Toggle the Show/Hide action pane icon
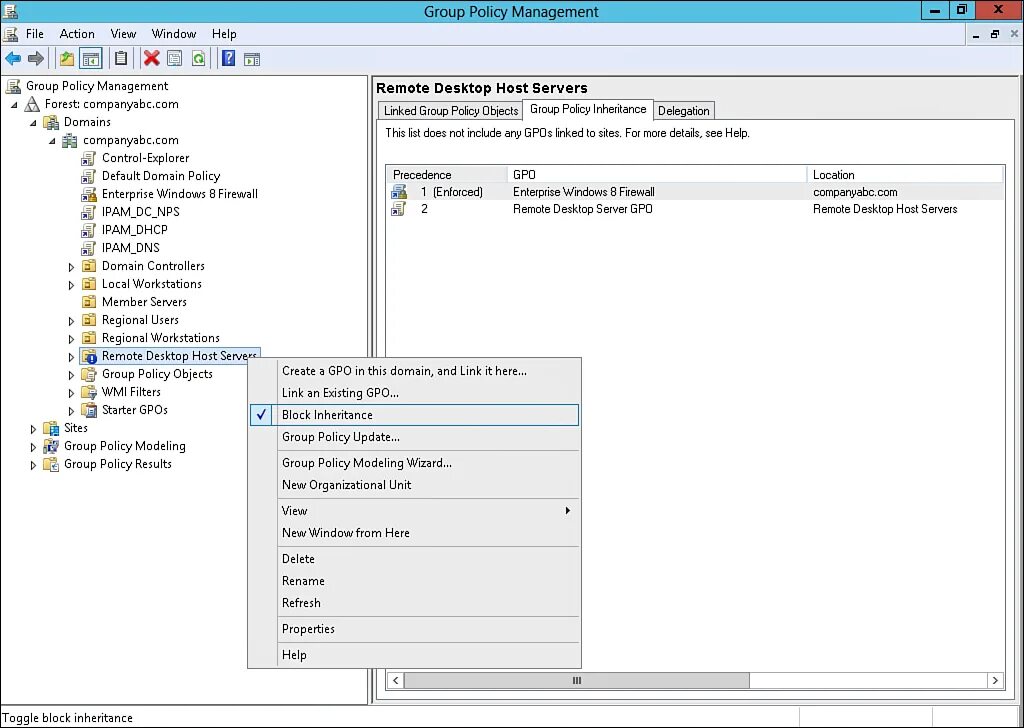Image resolution: width=1024 pixels, height=728 pixels. (252, 59)
